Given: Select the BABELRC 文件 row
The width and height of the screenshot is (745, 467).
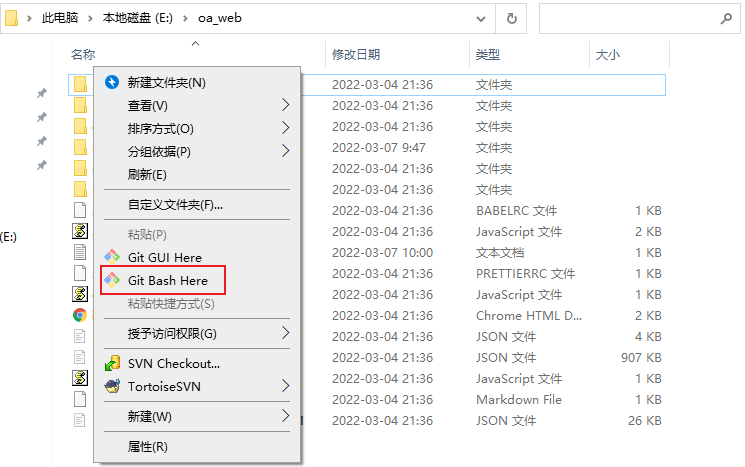Looking at the screenshot, I should (367, 210).
